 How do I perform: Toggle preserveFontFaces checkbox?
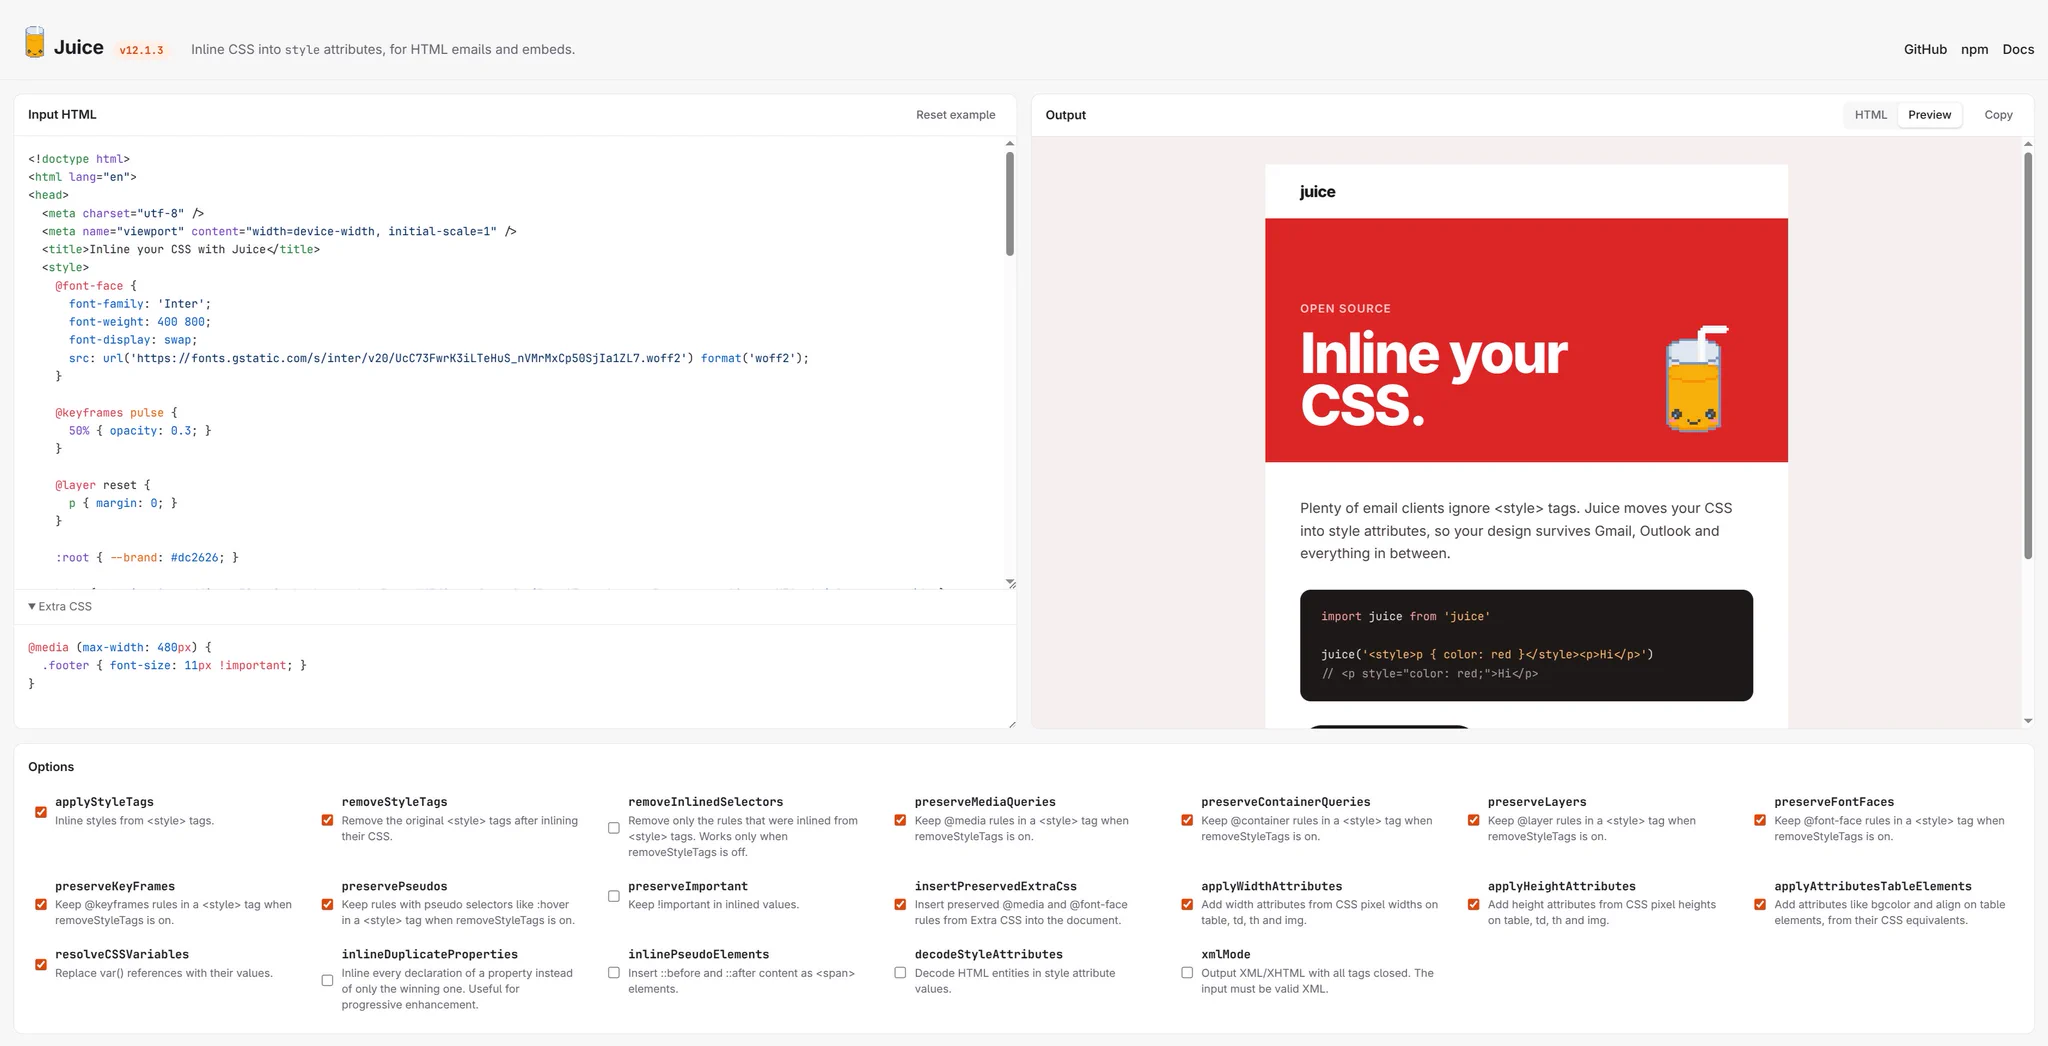[1760, 820]
